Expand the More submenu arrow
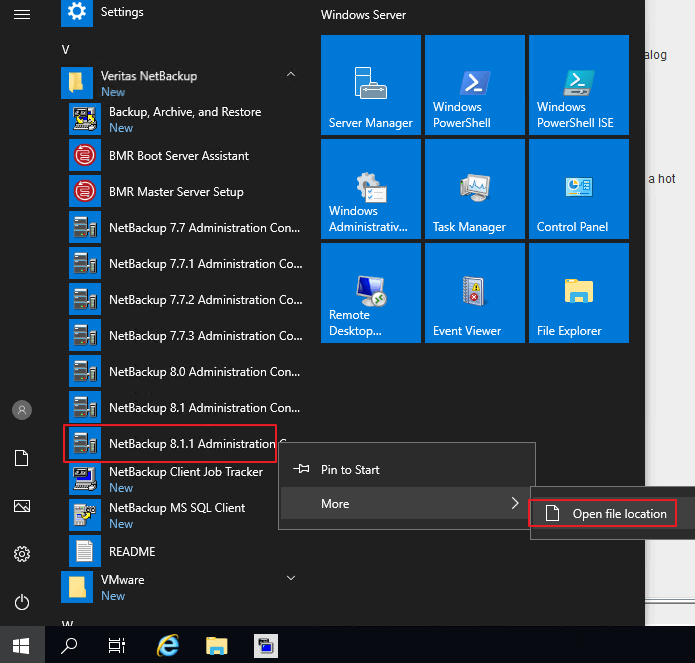Viewport: 695px width, 663px height. pyautogui.click(x=515, y=503)
